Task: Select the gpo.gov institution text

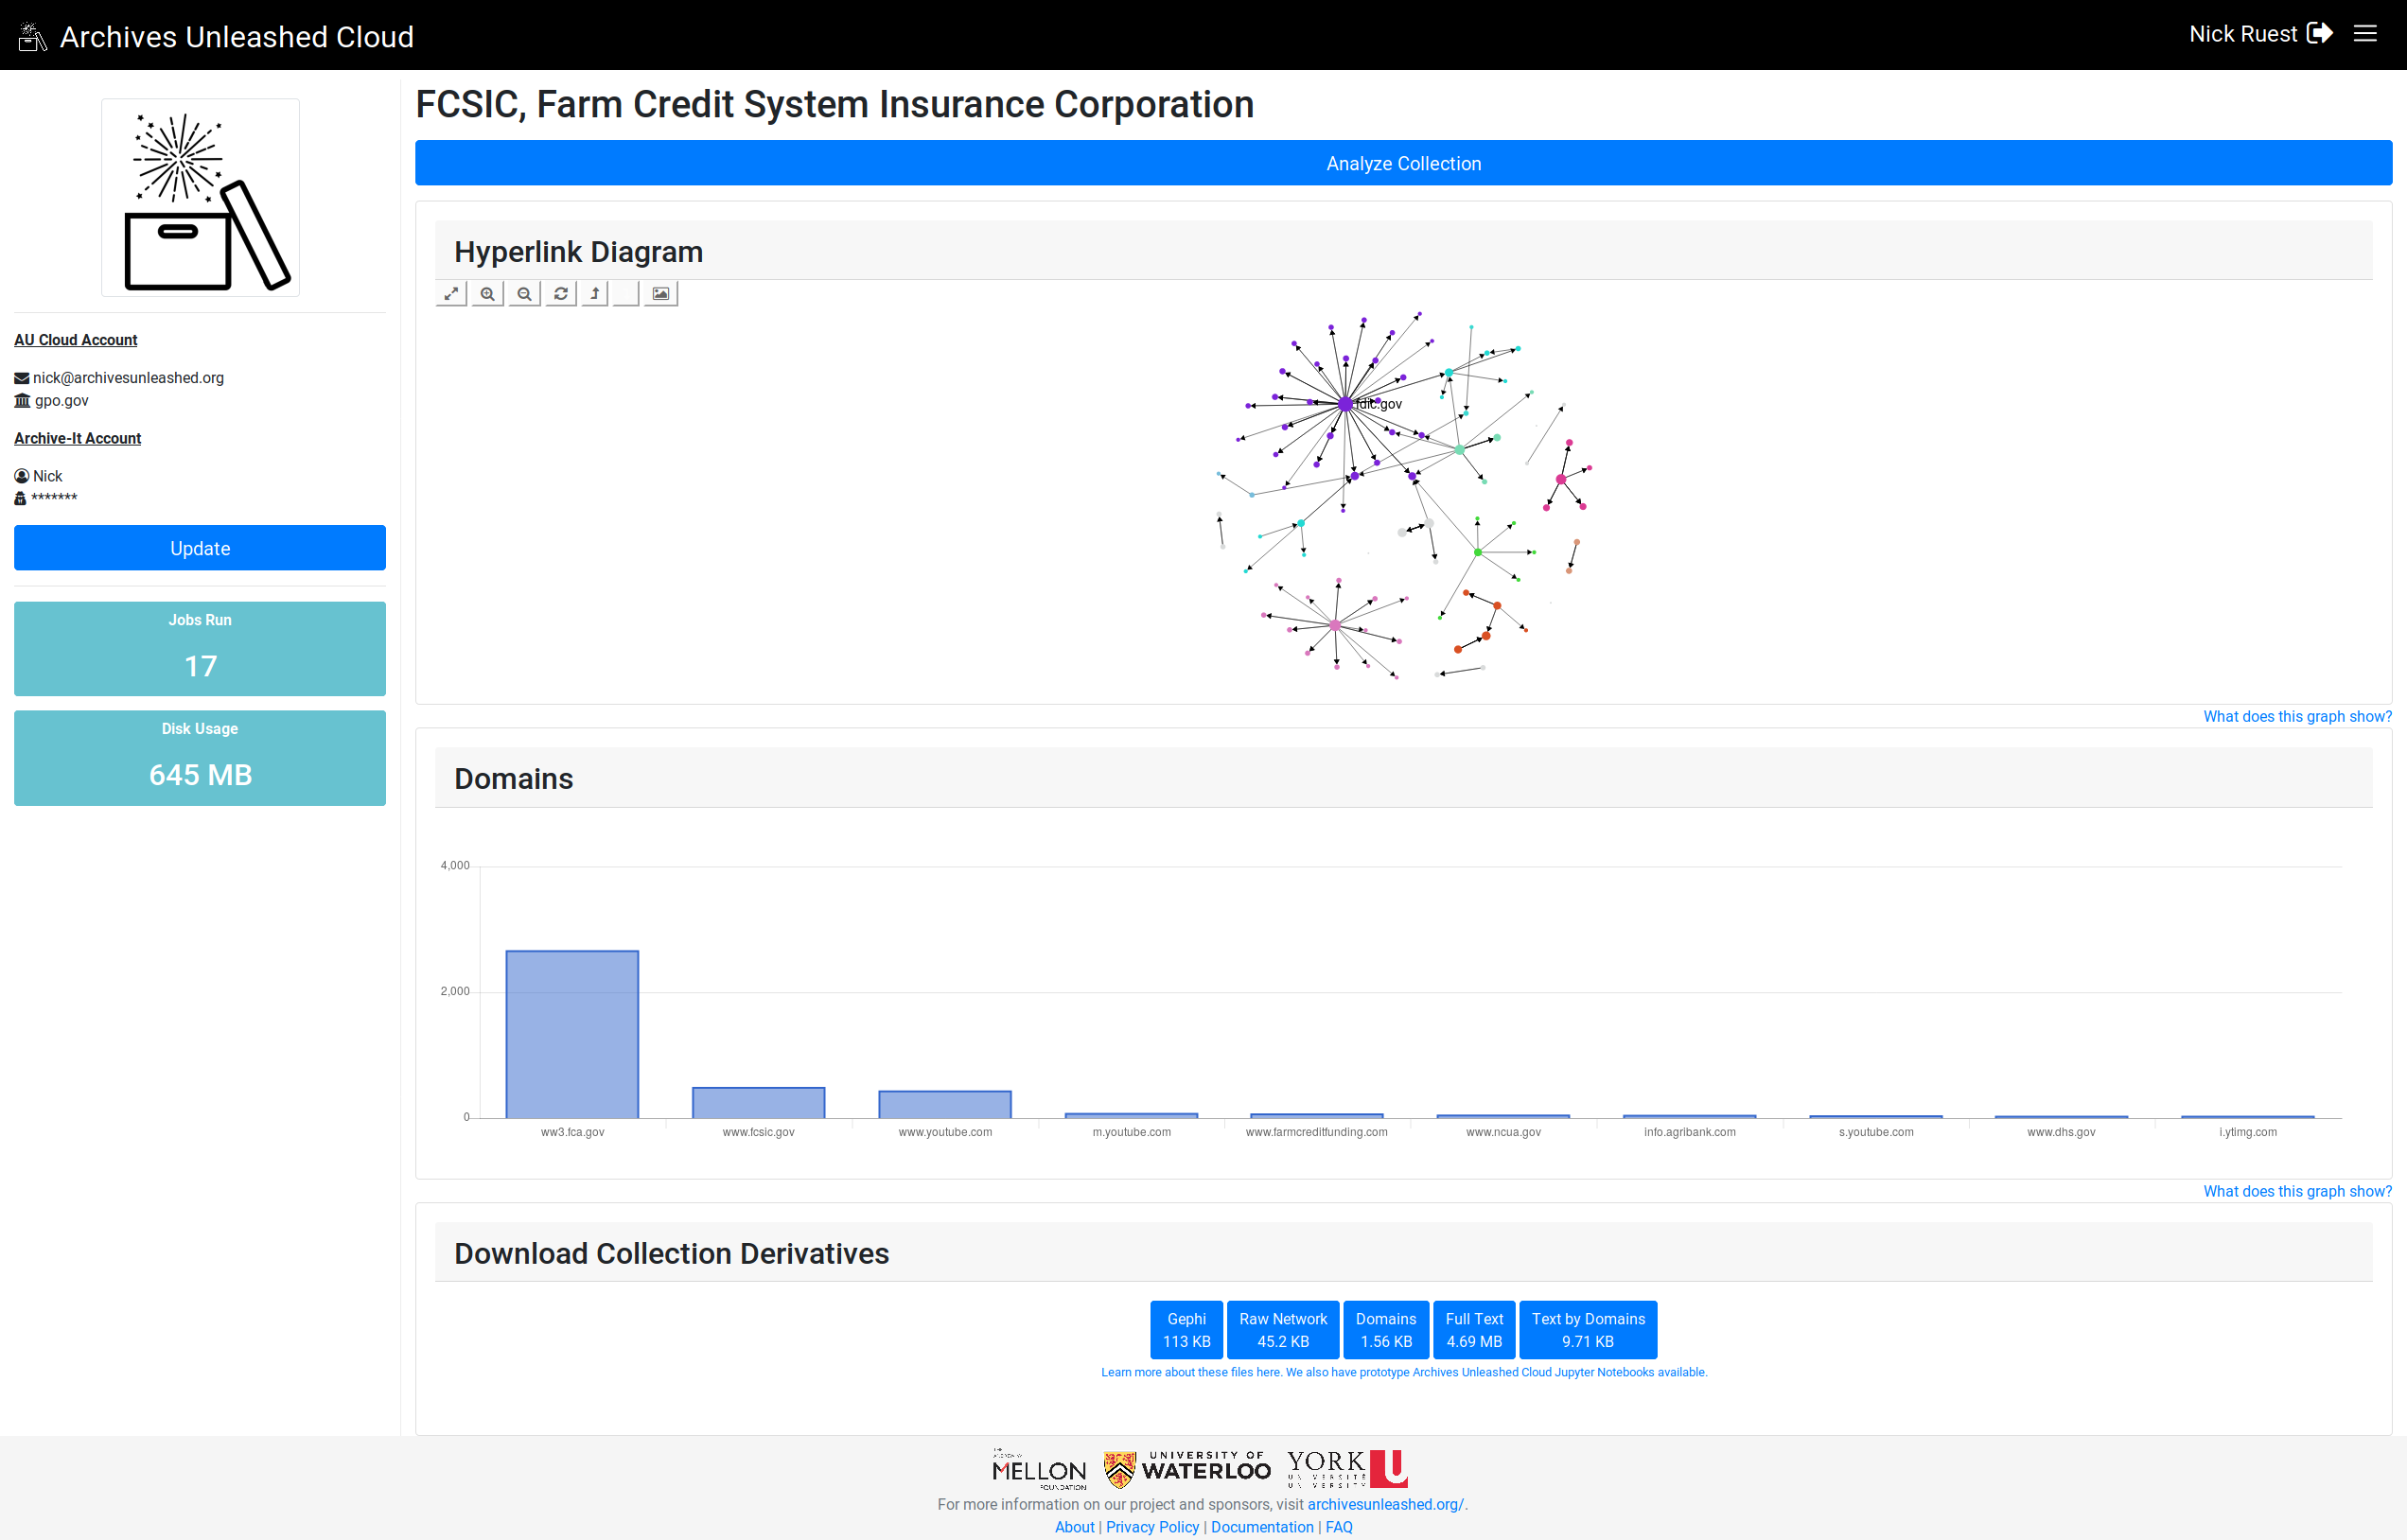Action: pos(62,401)
